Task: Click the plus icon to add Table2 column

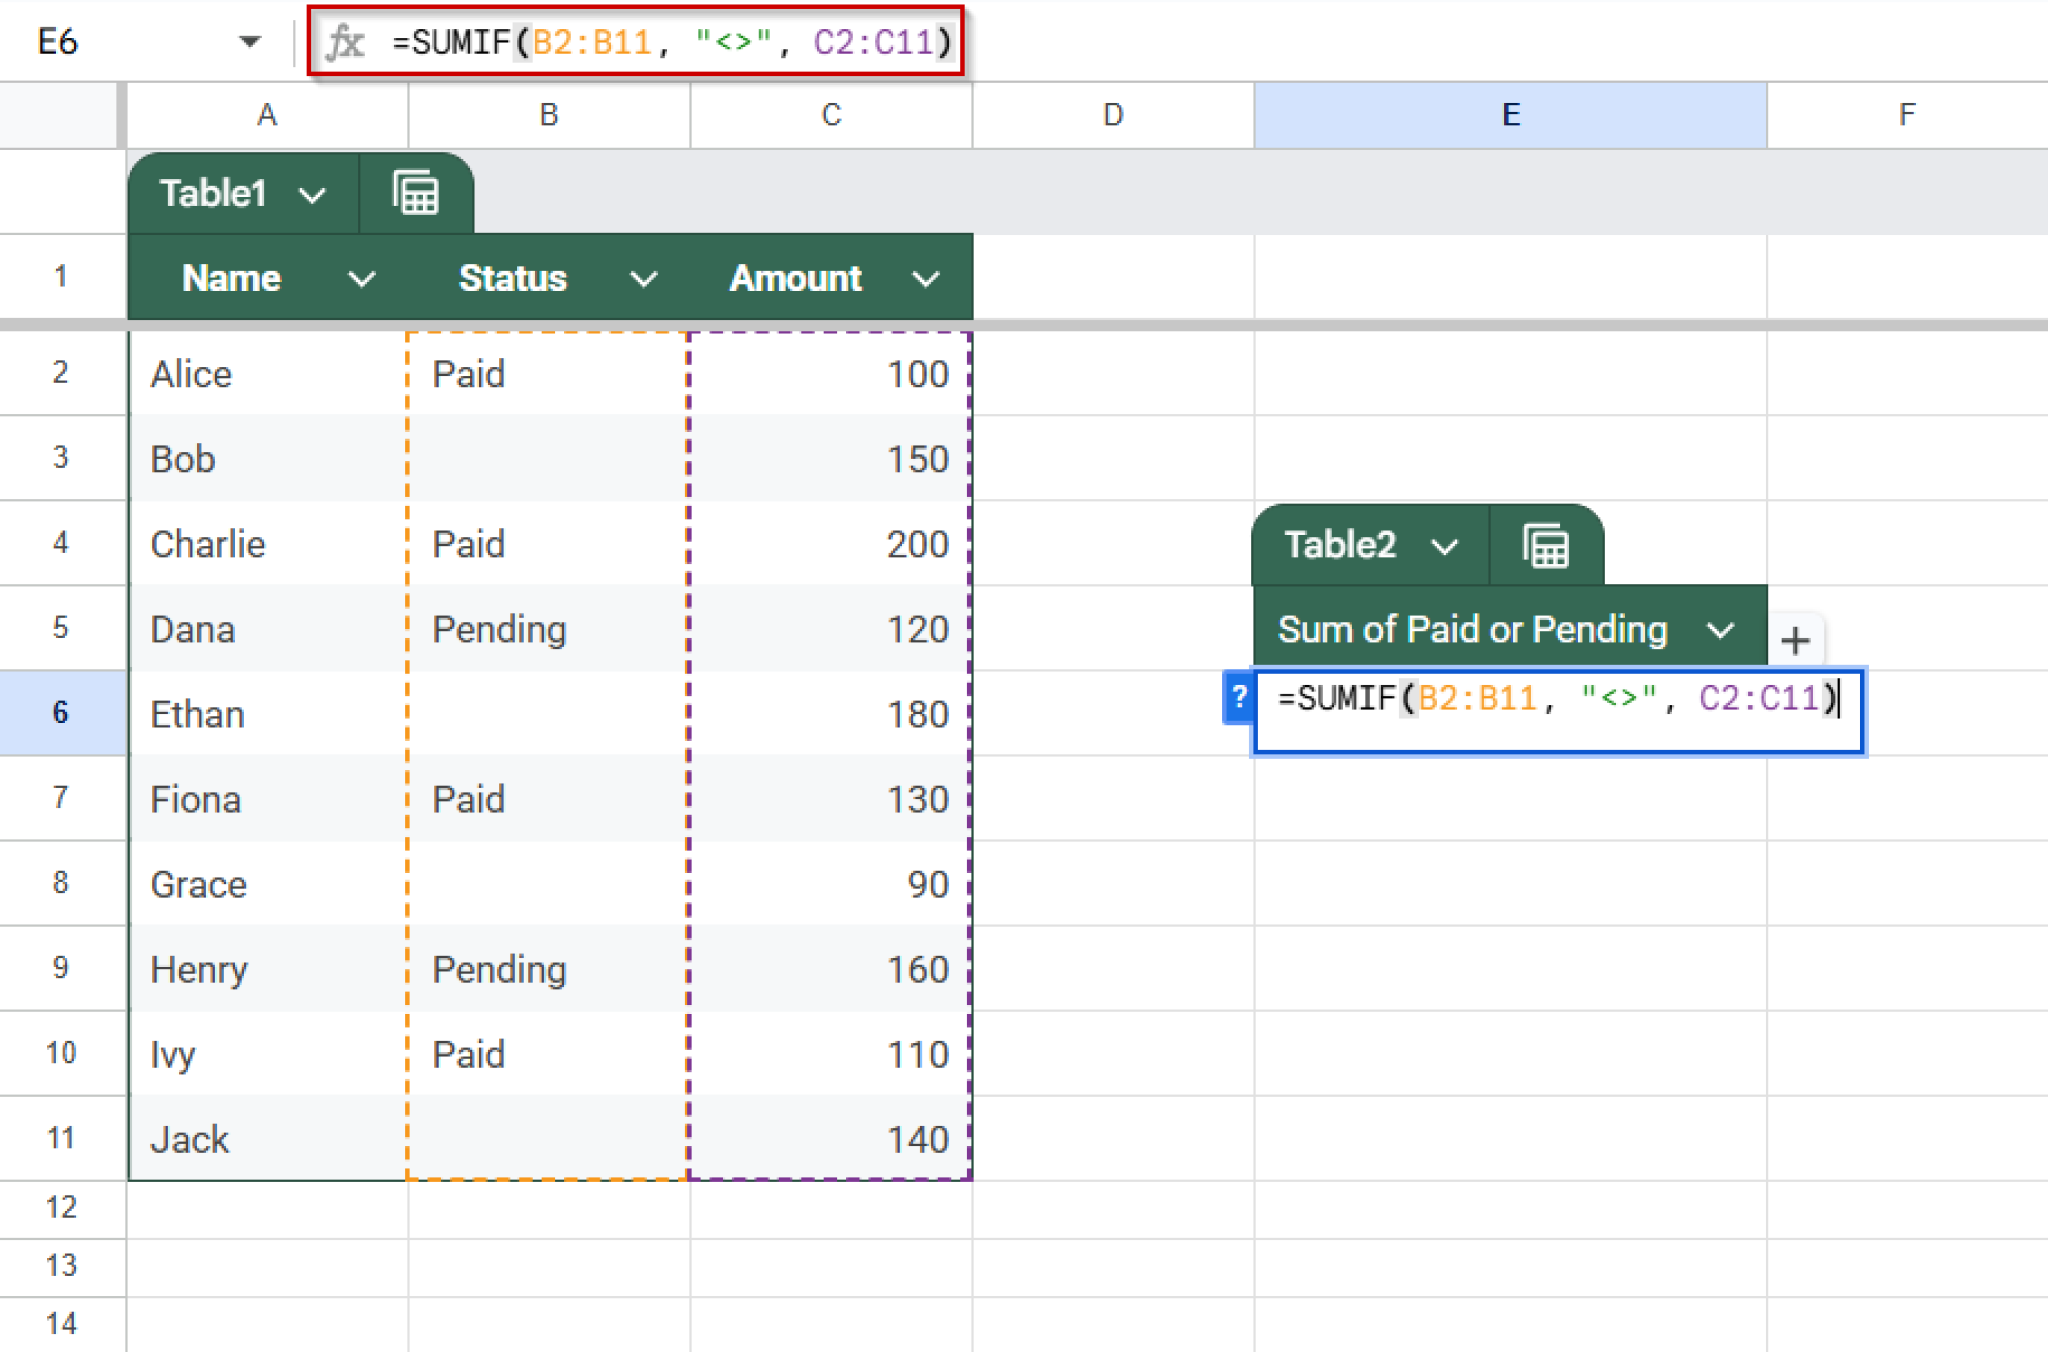Action: click(1797, 641)
